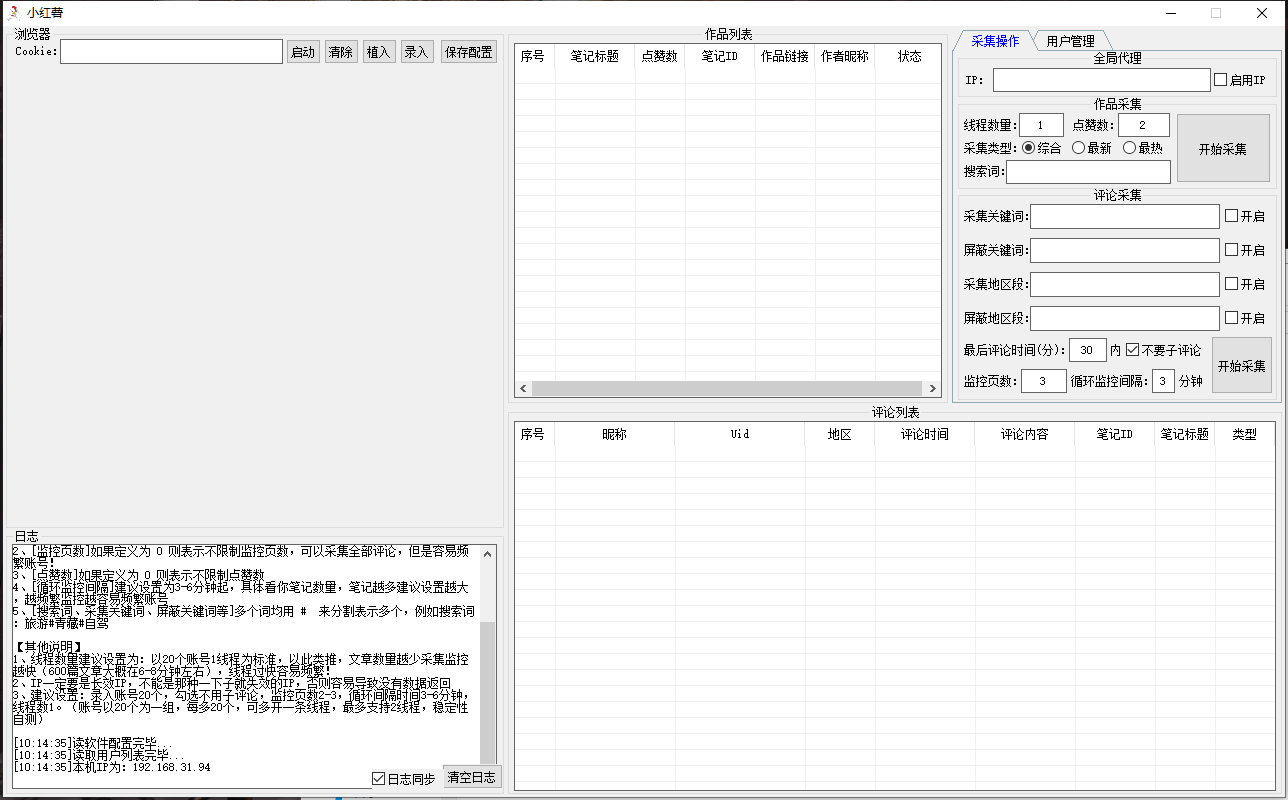Open the 采集操作 tab

point(995,41)
